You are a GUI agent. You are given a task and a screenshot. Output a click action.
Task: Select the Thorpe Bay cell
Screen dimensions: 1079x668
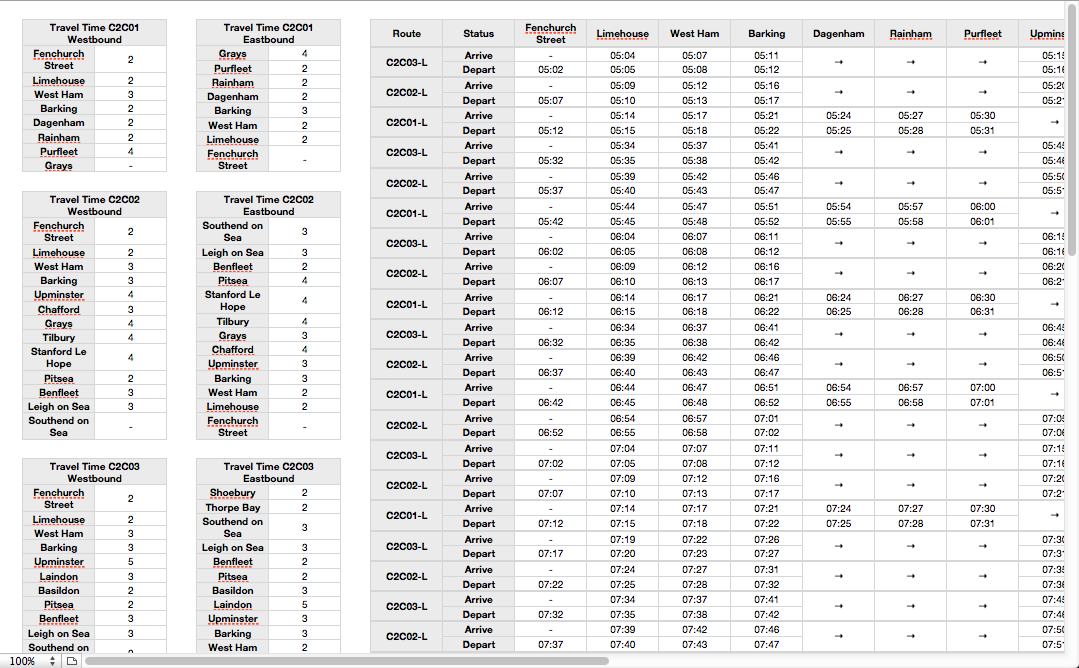click(233, 508)
